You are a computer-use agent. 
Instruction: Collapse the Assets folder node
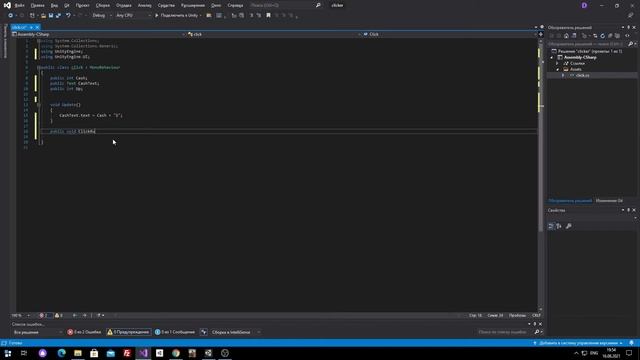point(558,69)
